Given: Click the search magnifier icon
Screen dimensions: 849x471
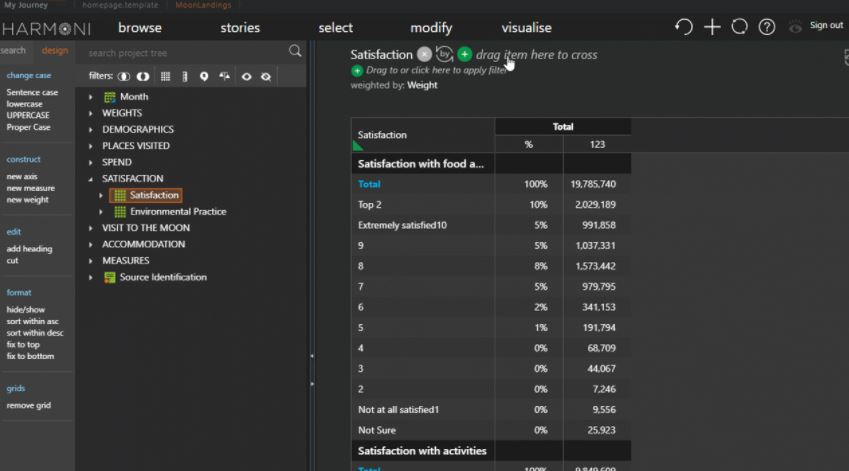Looking at the screenshot, I should (295, 51).
